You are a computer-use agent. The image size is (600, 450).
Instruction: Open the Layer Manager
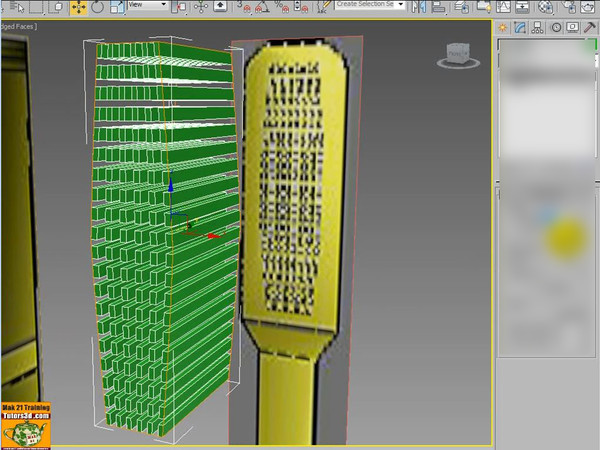pyautogui.click(x=462, y=7)
